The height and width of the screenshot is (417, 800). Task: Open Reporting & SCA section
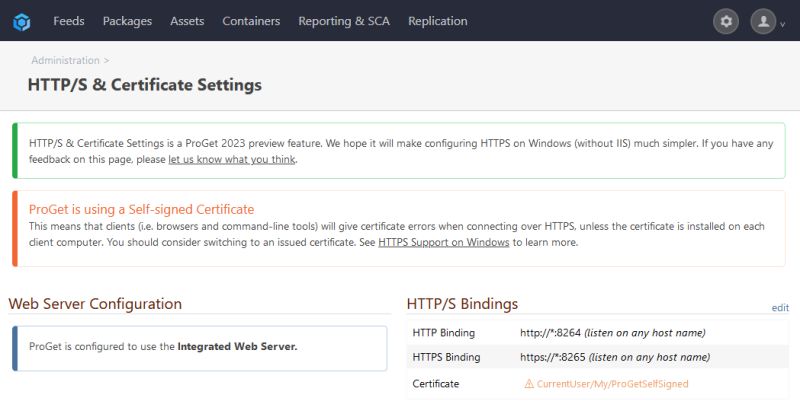coord(344,21)
